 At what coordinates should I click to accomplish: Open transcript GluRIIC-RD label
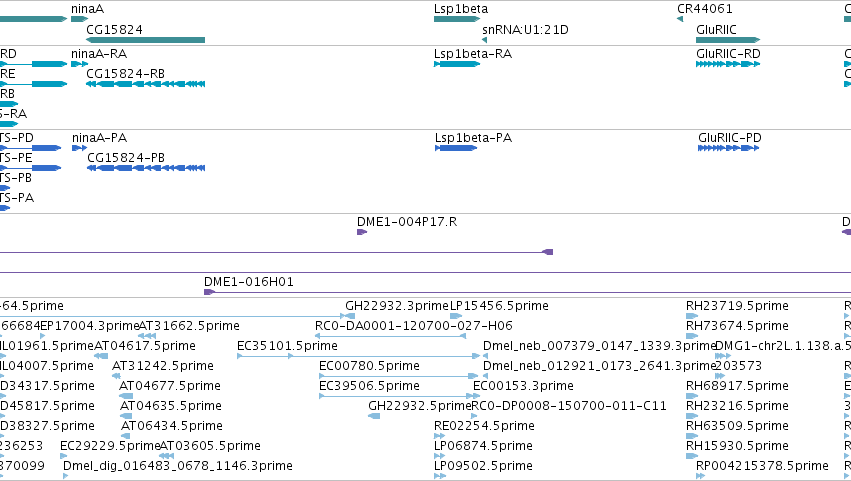click(x=728, y=54)
